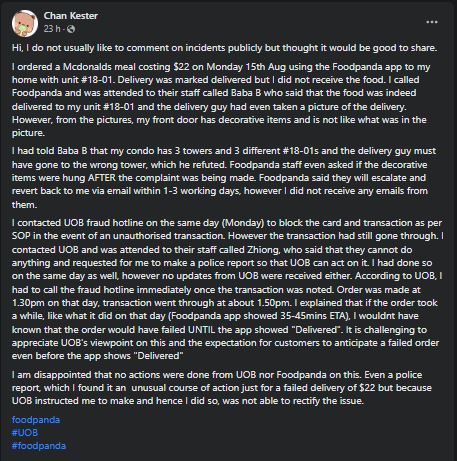Click the word "AFTER" in the post
457x461 pixels.
(x=102, y=178)
